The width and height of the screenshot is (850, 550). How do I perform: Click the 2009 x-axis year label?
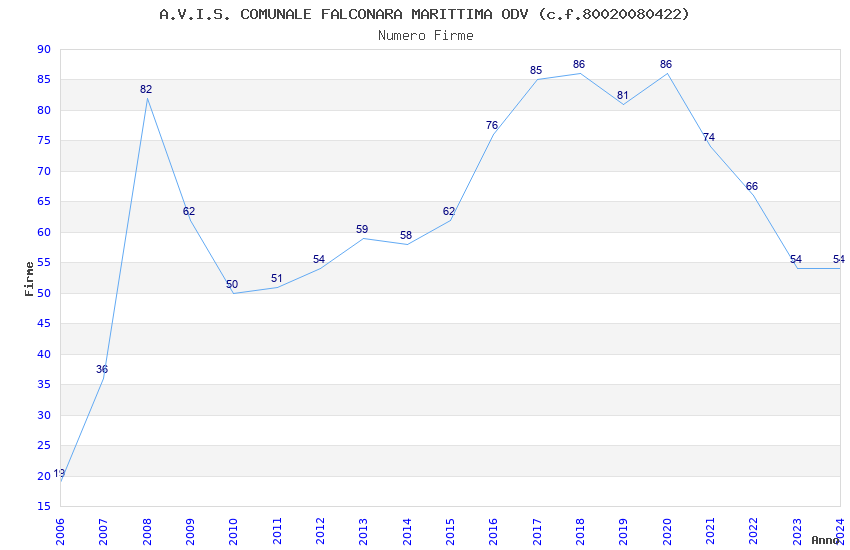[190, 531]
